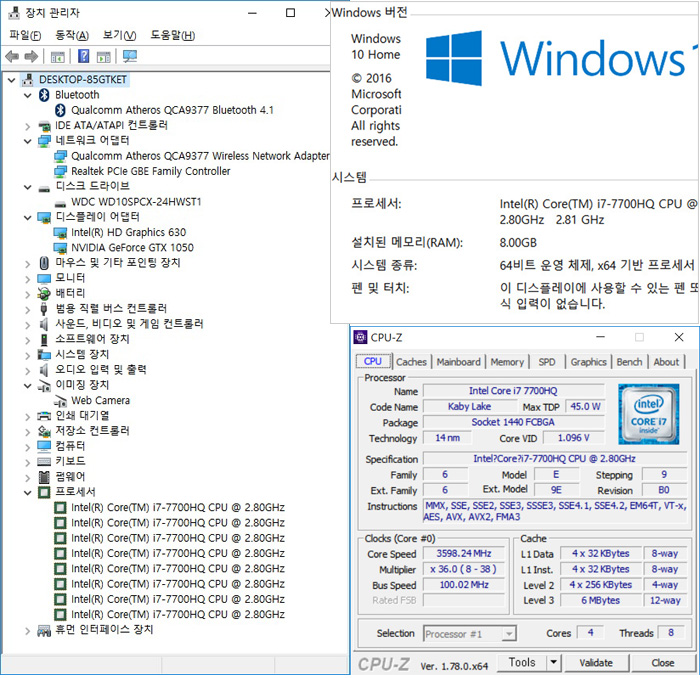Open the 파일(F) menu
The image size is (700, 678).
click(25, 35)
